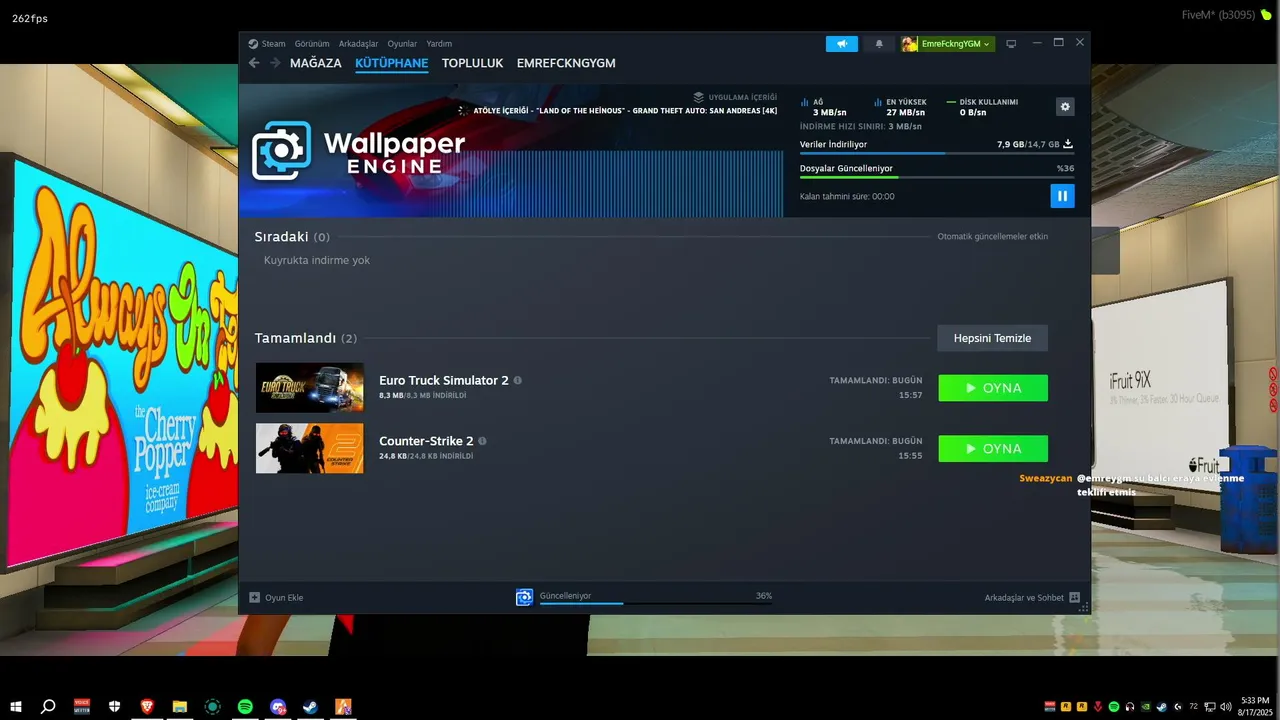Switch to the MAĞAZA tab
The height and width of the screenshot is (720, 1280).
click(316, 63)
